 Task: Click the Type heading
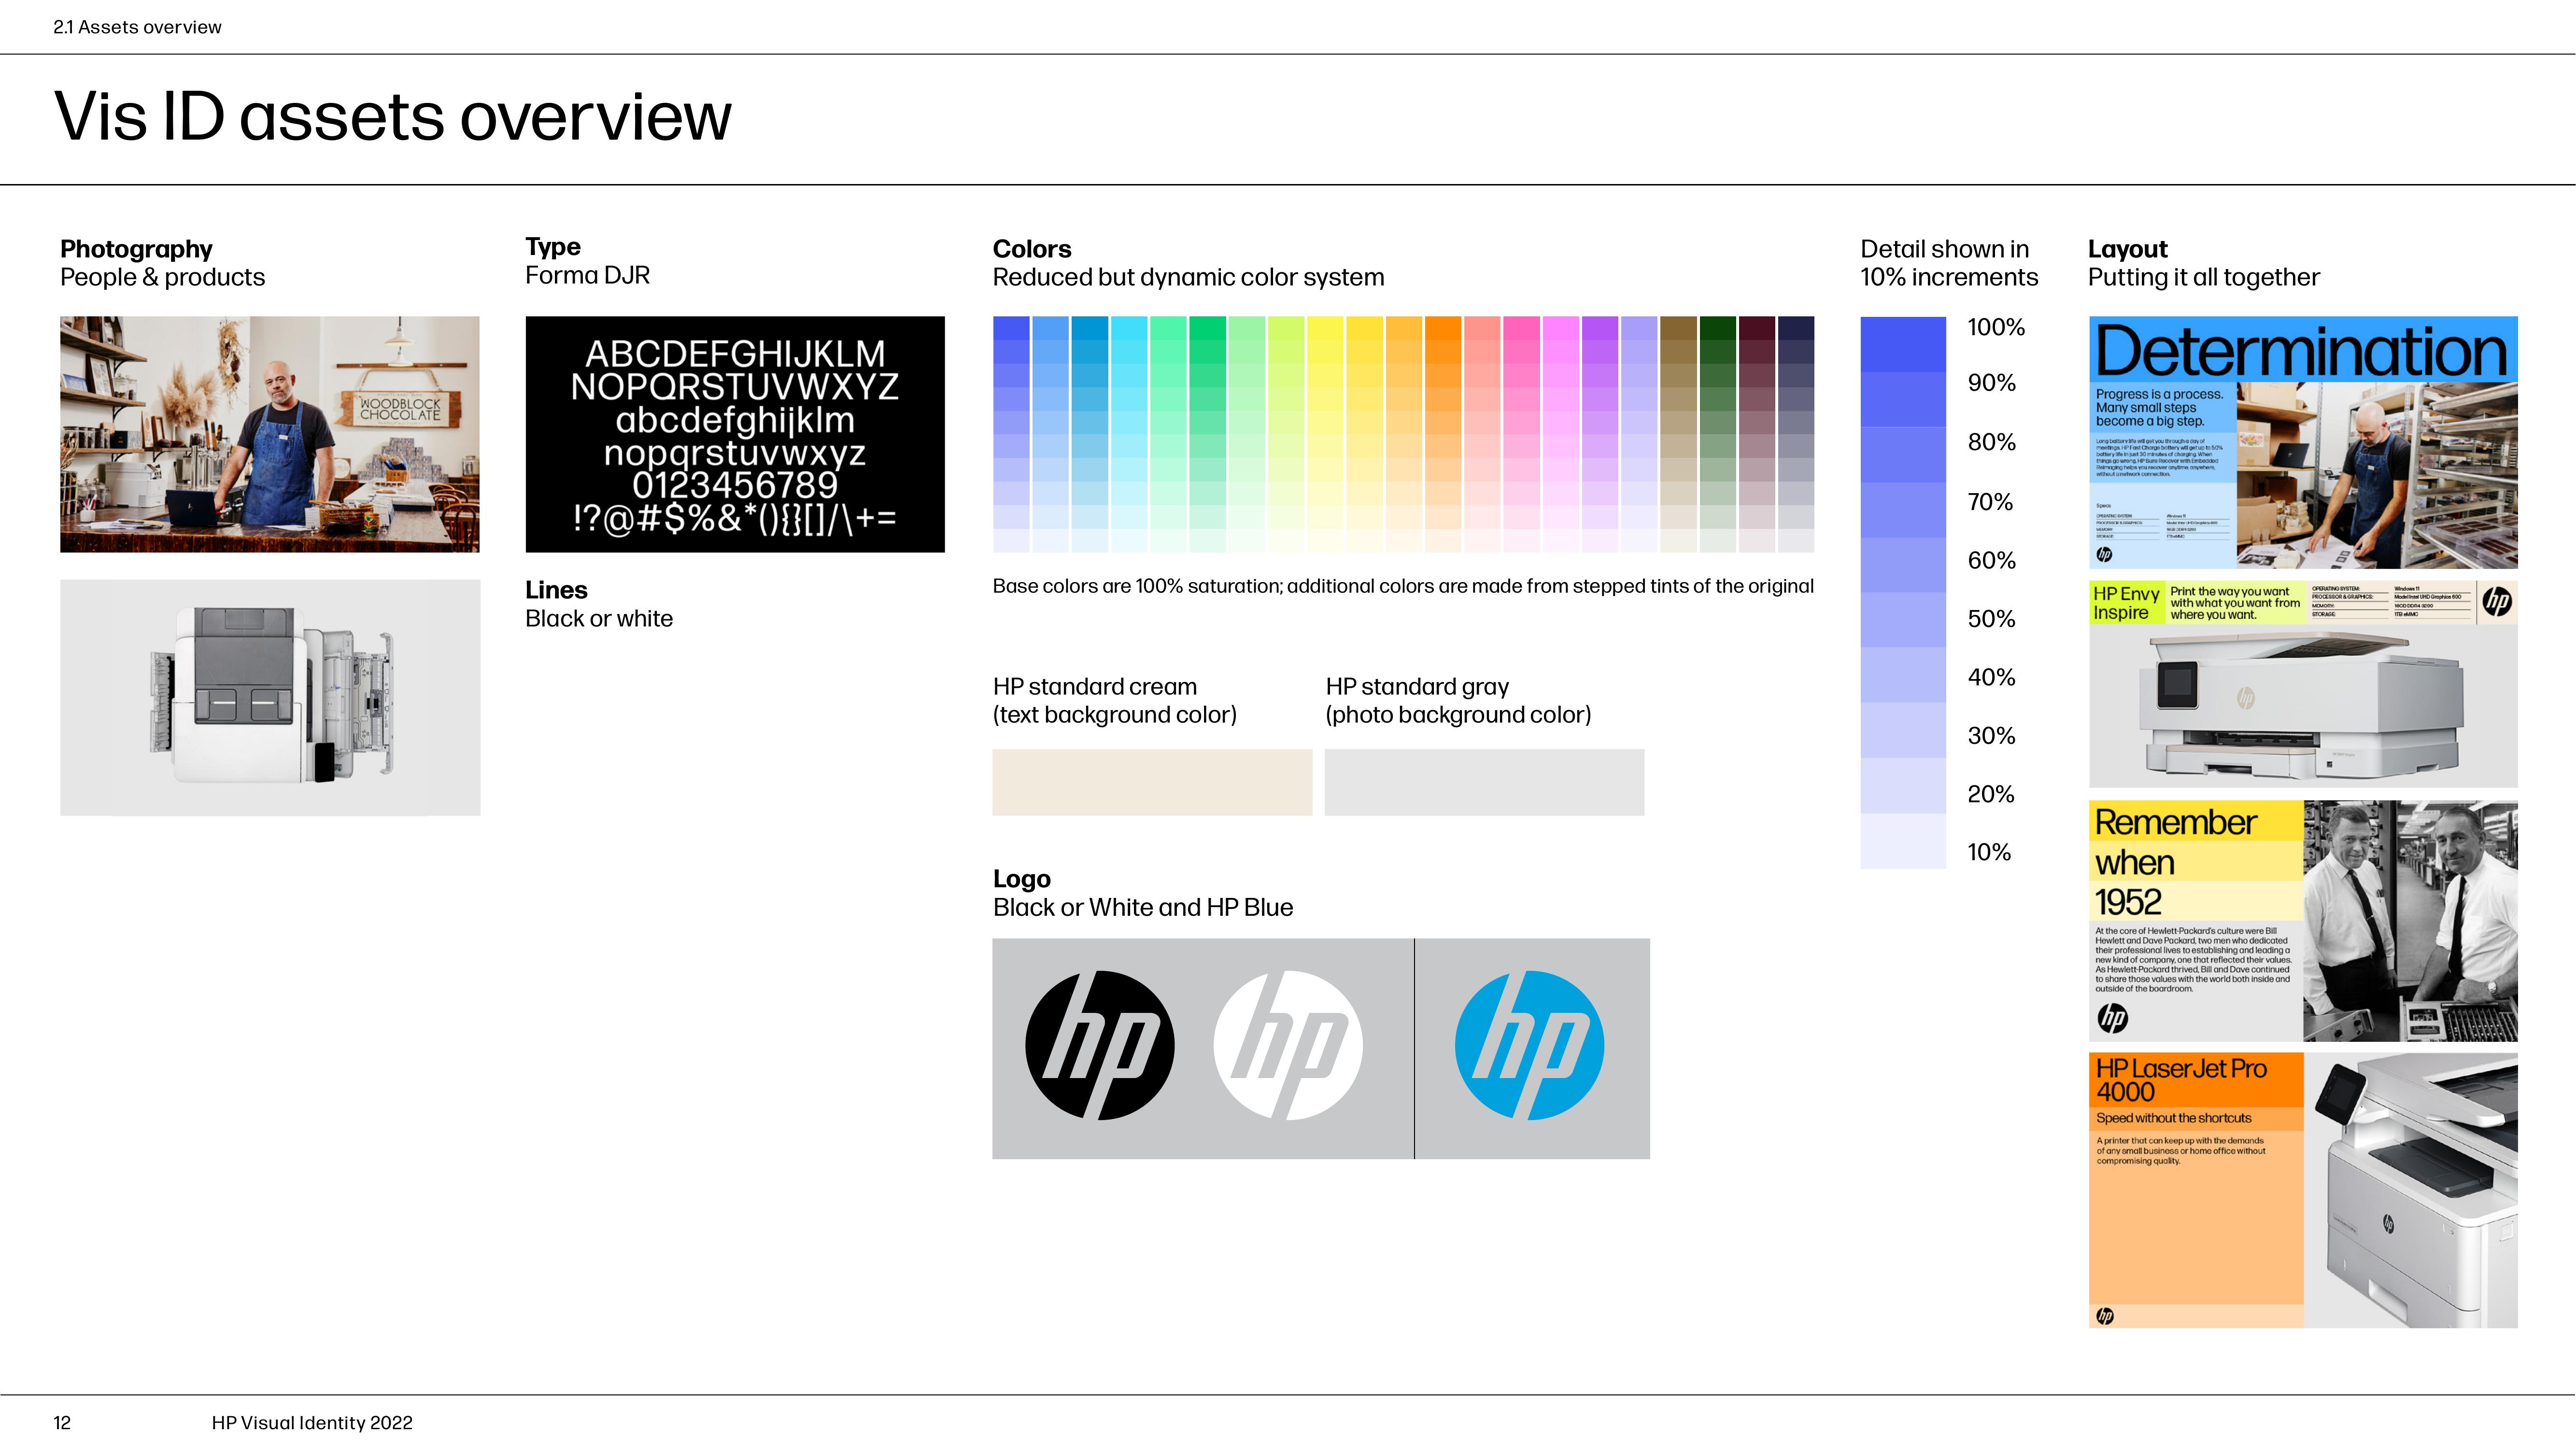point(553,247)
